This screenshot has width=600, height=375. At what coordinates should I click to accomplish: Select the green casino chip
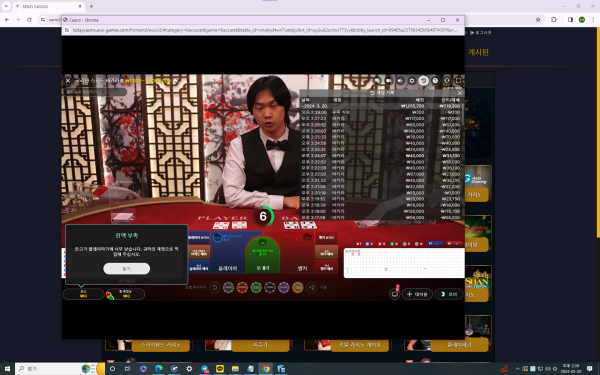tap(256, 287)
